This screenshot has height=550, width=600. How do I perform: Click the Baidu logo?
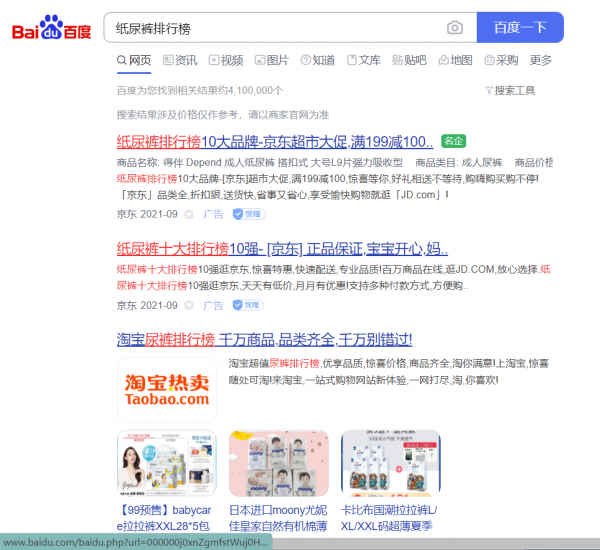(50, 28)
